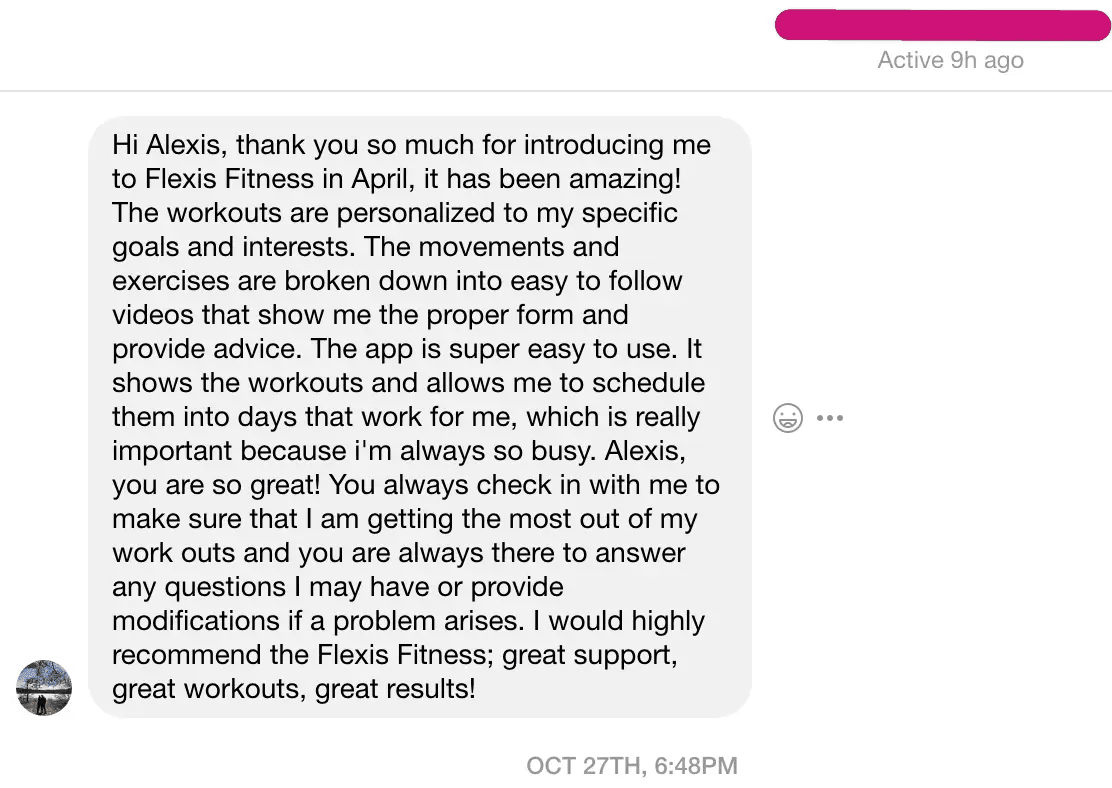Click the line beginning 'videos that show me'
This screenshot has height=788, width=1112.
[x=369, y=315]
